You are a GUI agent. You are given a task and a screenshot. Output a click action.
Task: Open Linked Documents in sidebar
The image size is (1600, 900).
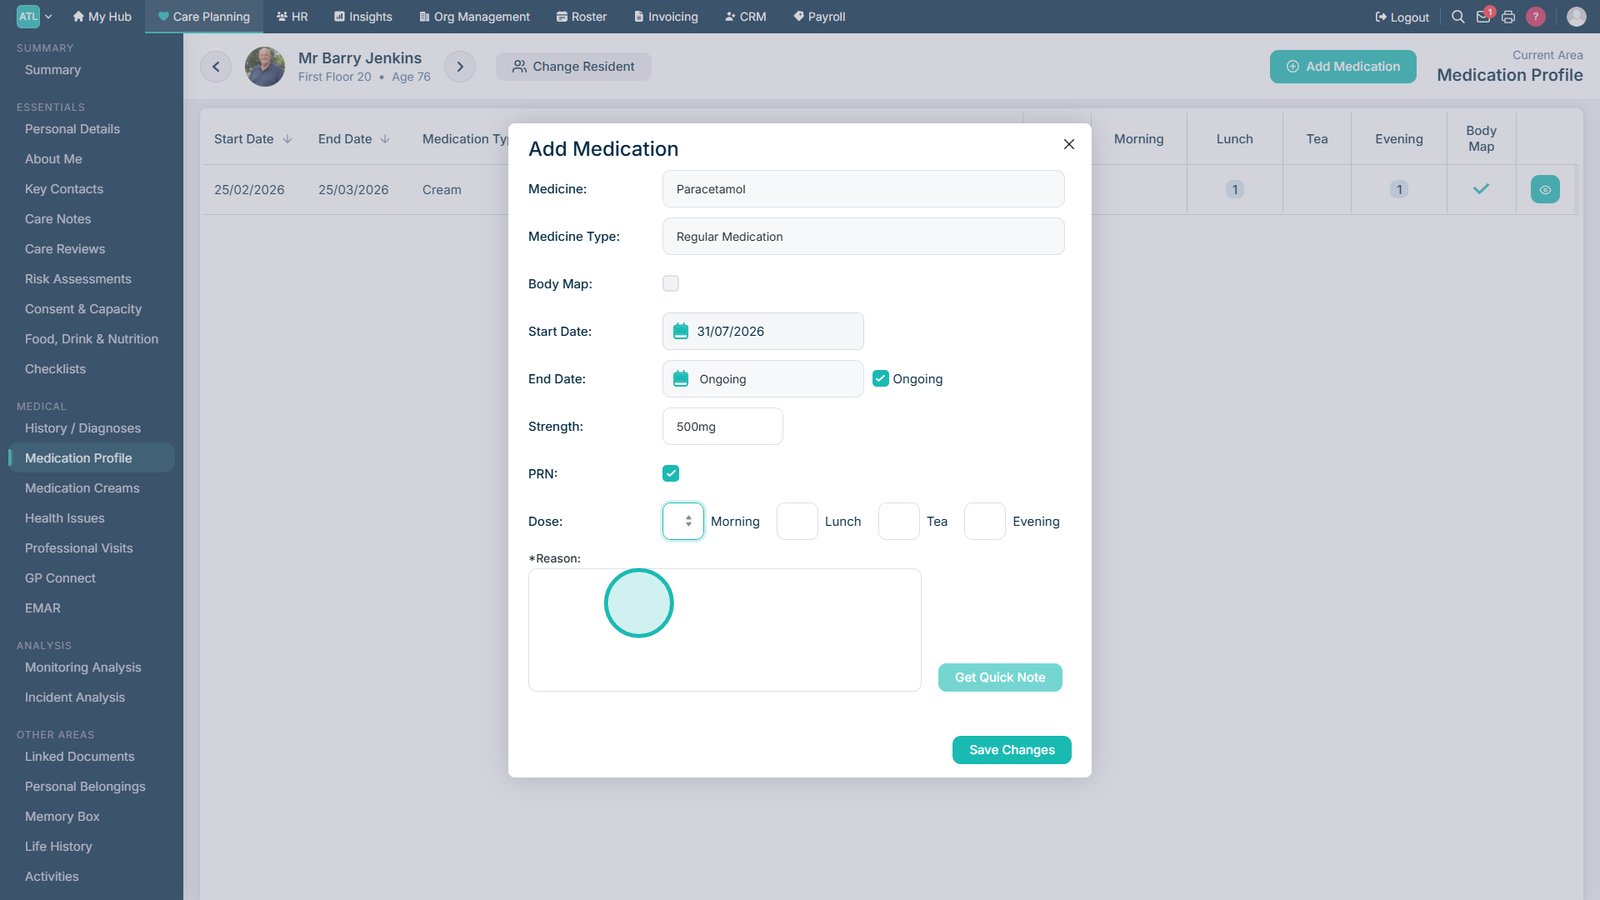80,756
